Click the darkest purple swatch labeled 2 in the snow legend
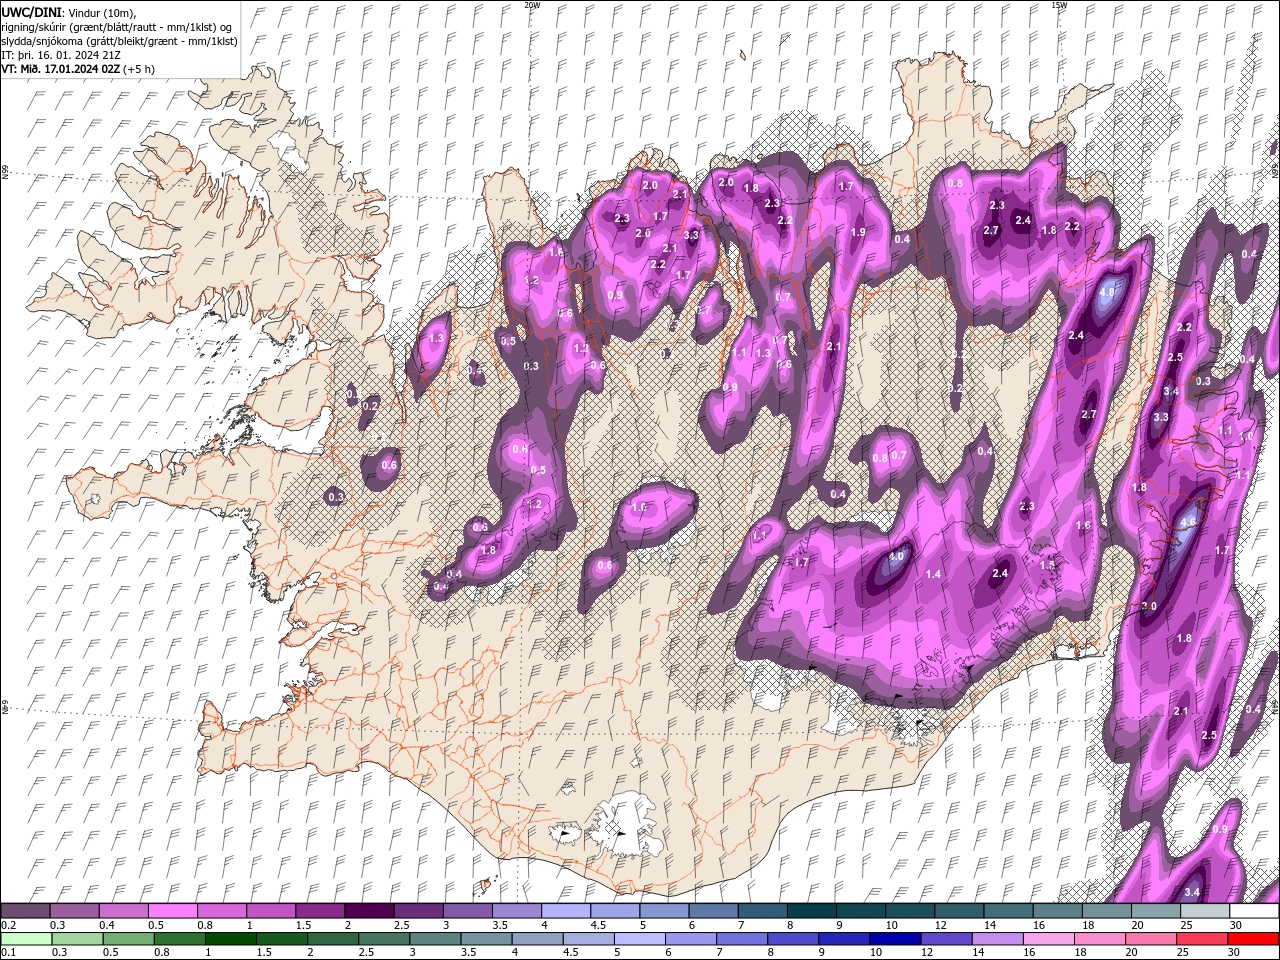The height and width of the screenshot is (960, 1280). pos(369,911)
